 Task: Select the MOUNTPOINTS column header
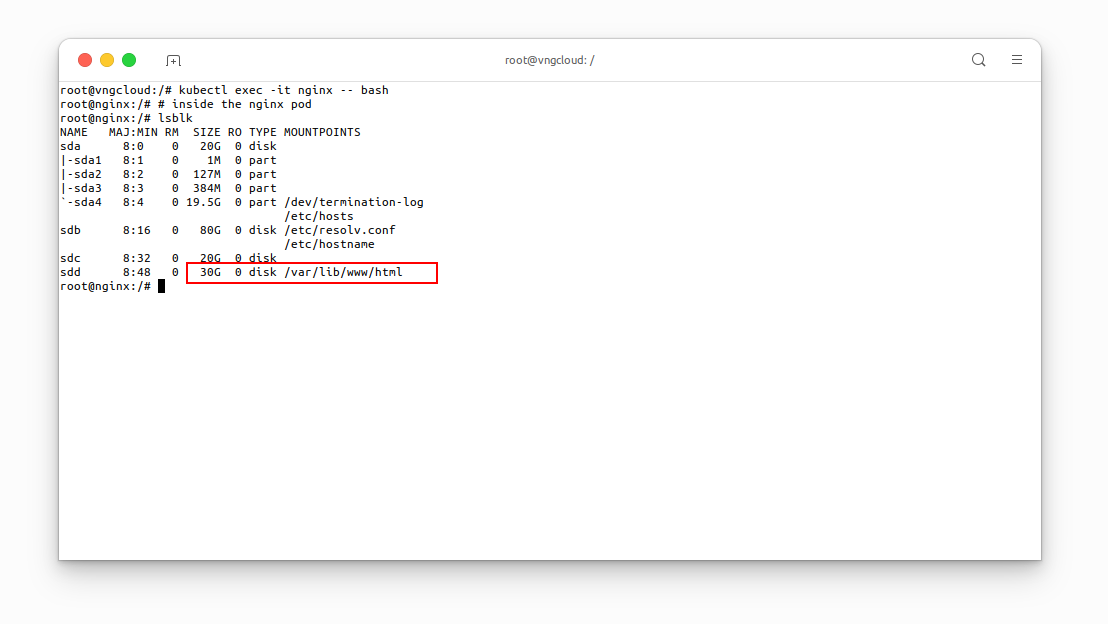click(x=322, y=132)
